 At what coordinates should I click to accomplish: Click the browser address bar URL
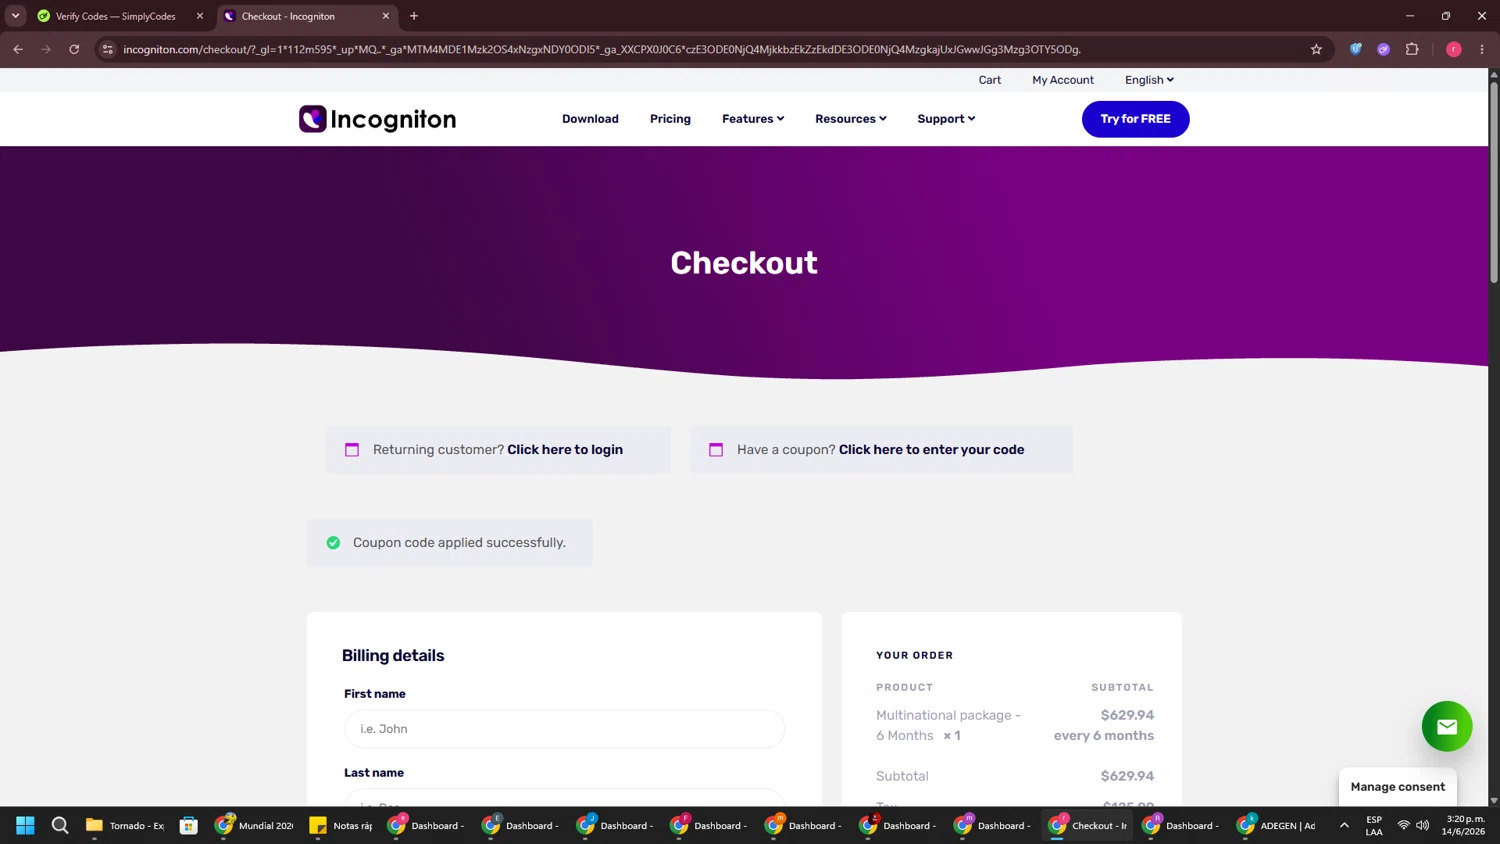coord(602,49)
